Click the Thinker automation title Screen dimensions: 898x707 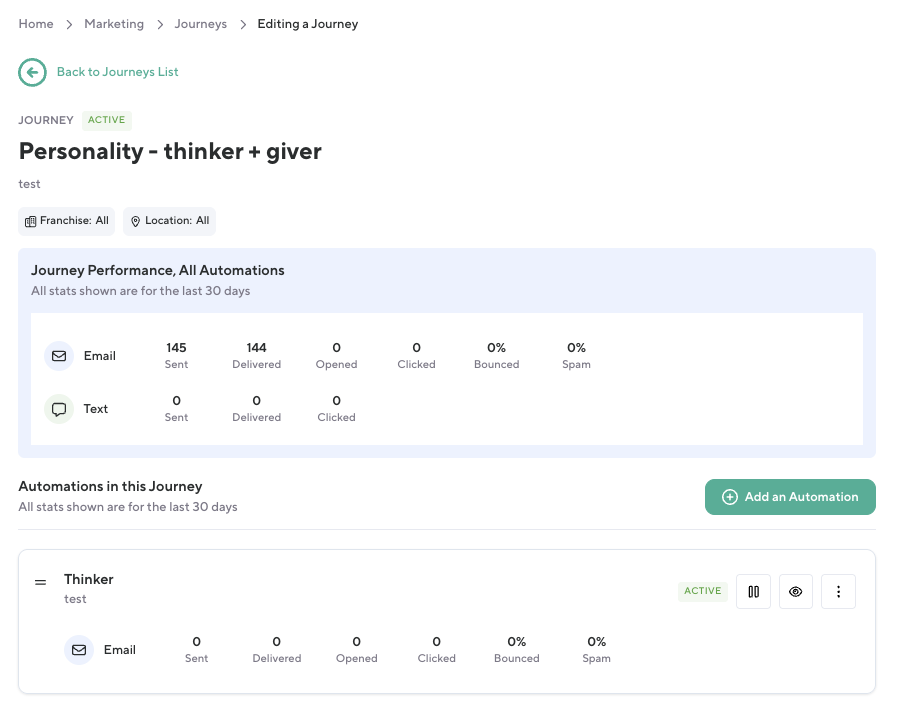[89, 579]
